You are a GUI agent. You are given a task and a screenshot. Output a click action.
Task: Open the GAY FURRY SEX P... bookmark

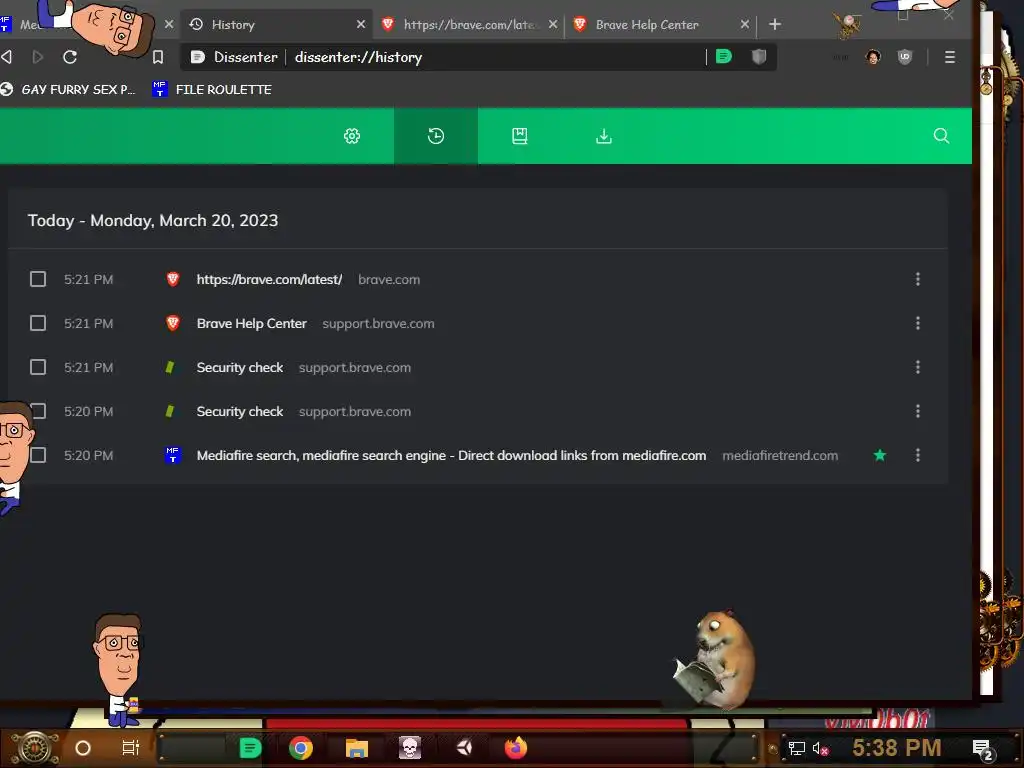coord(68,89)
